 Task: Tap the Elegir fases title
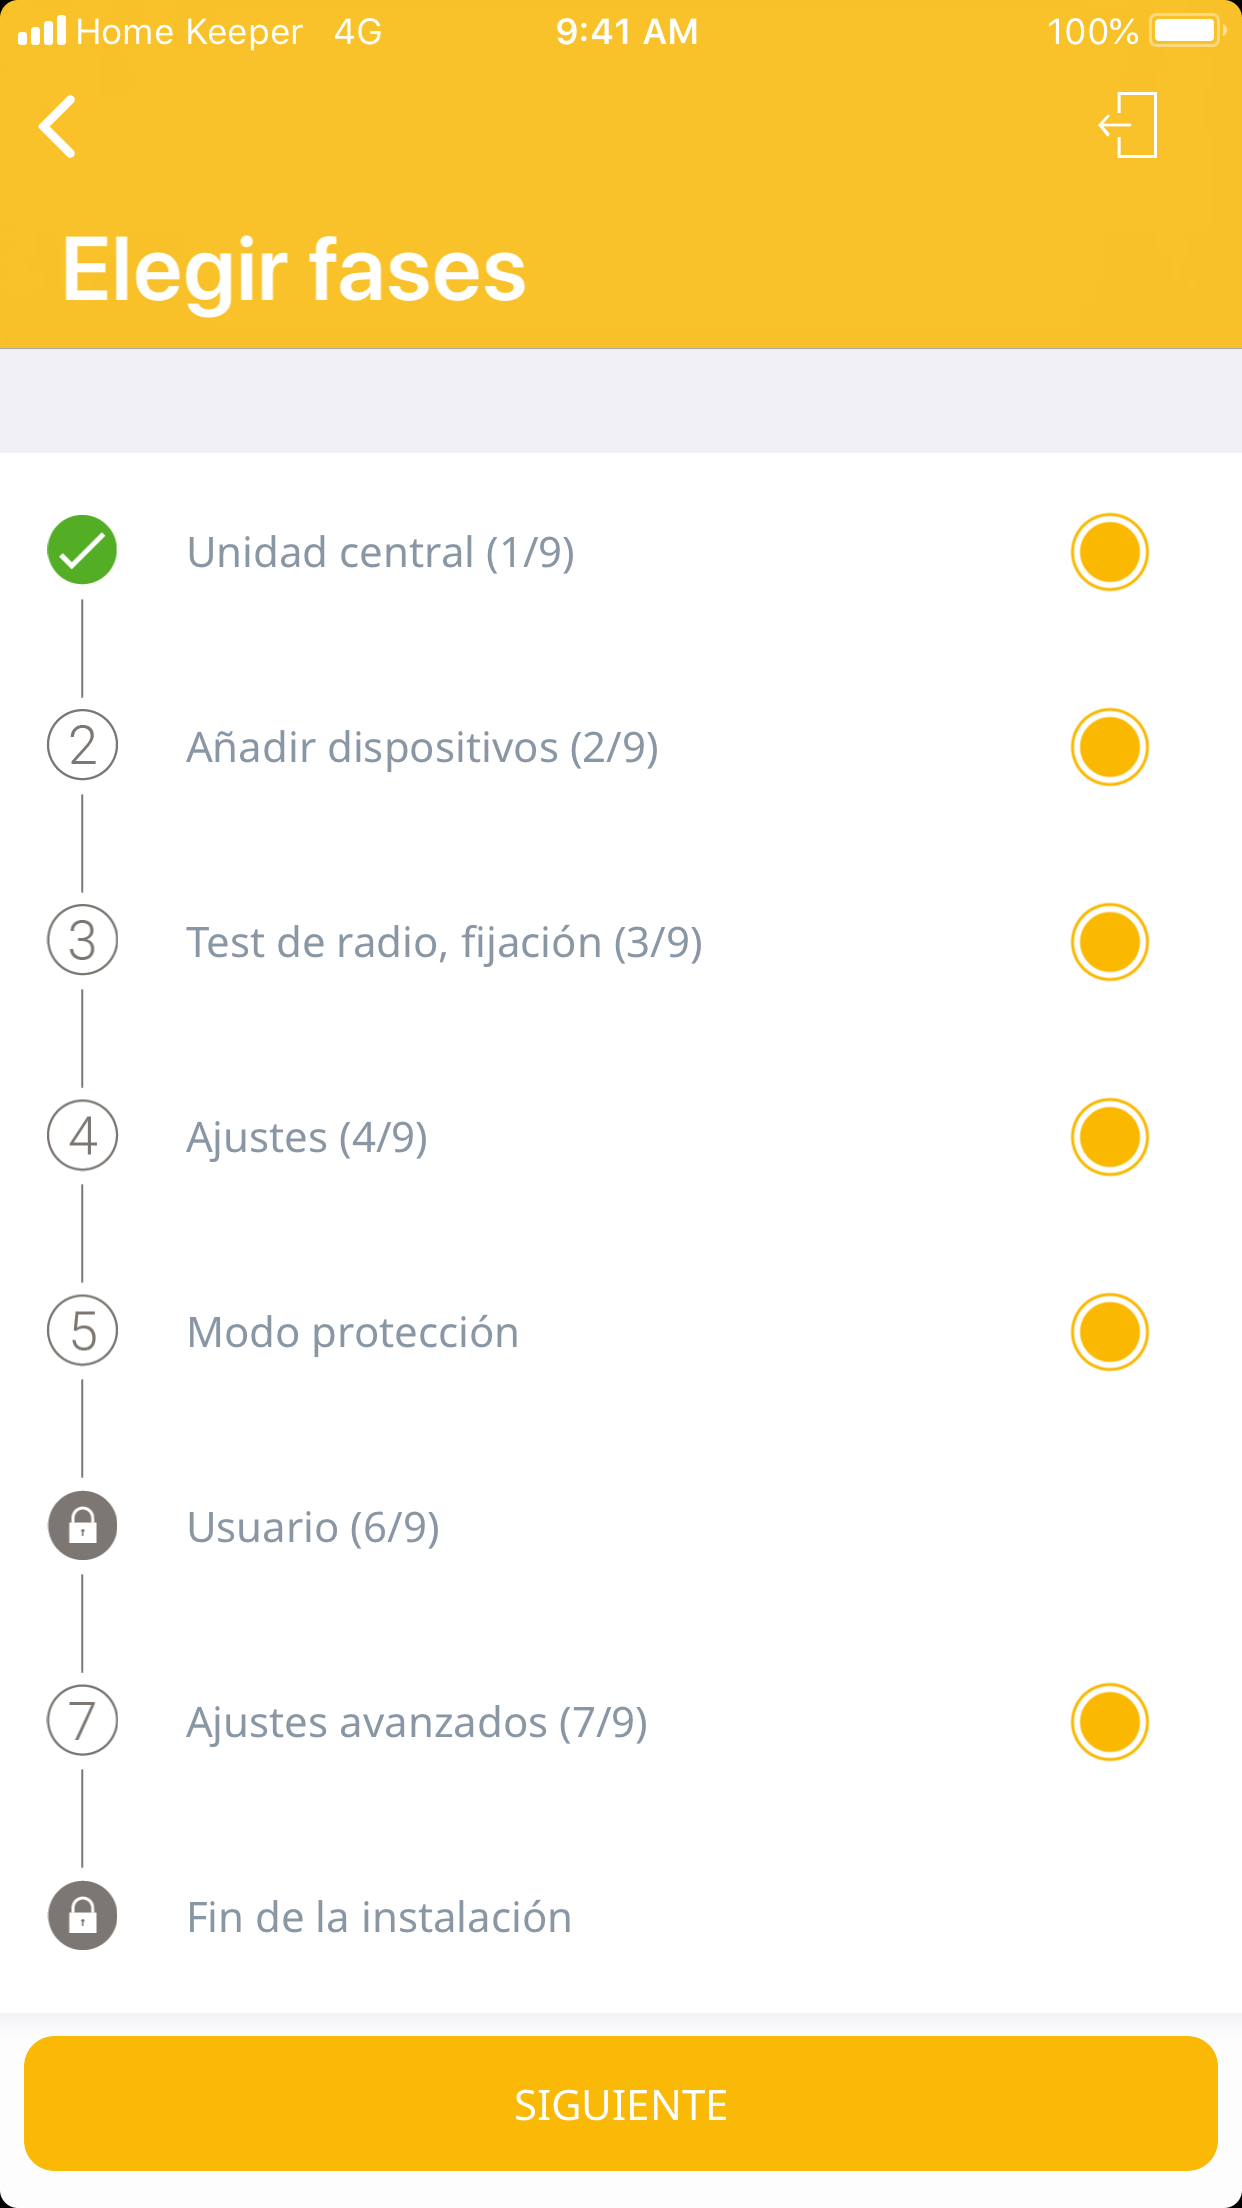coord(294,270)
